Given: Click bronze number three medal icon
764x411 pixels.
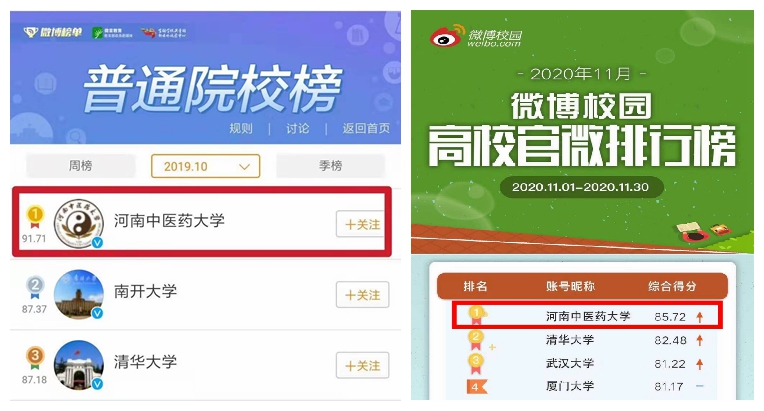Looking at the screenshot, I should 35,358.
